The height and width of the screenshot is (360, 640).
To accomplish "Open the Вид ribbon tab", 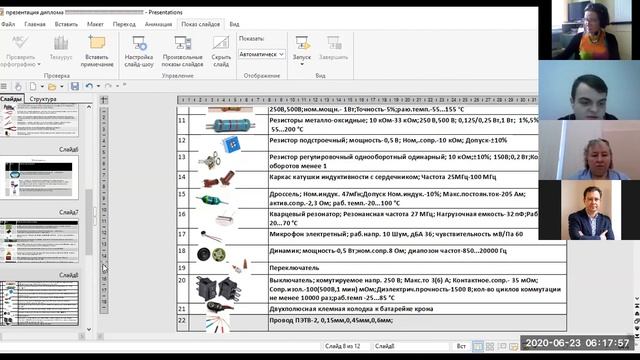I will click(x=234, y=24).
